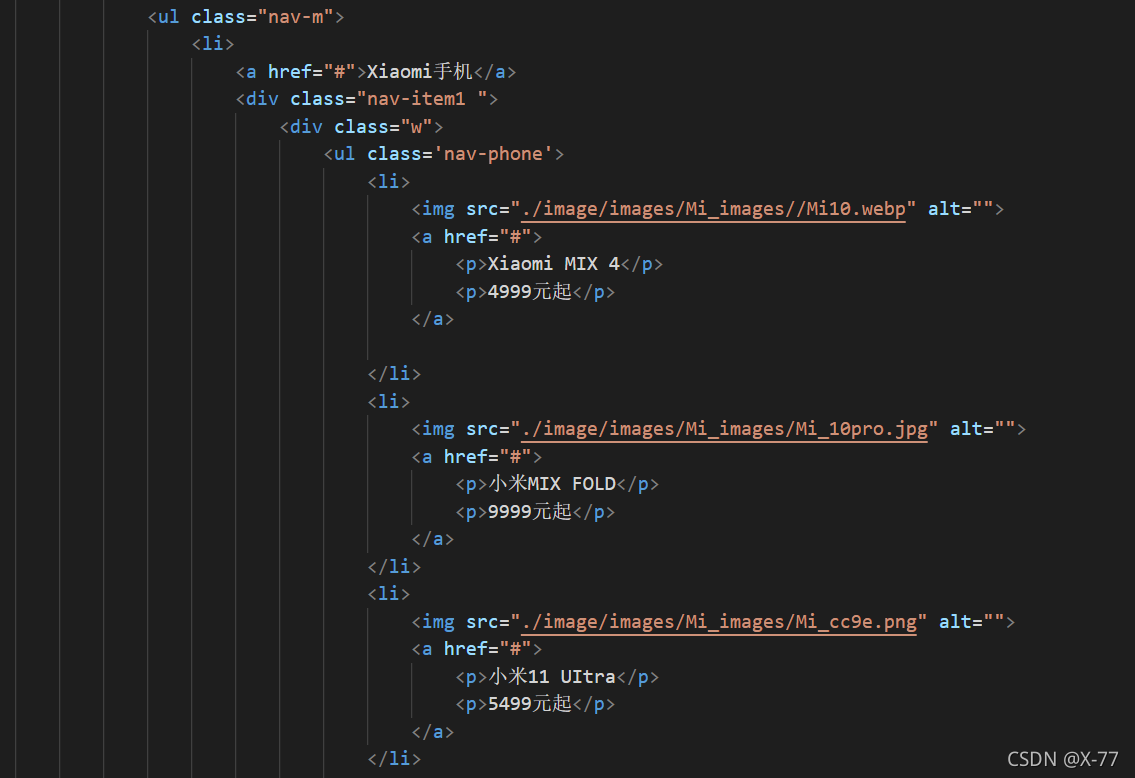Open the Mi_10pro.jpg image path link
This screenshot has height=778, width=1135.
(724, 429)
